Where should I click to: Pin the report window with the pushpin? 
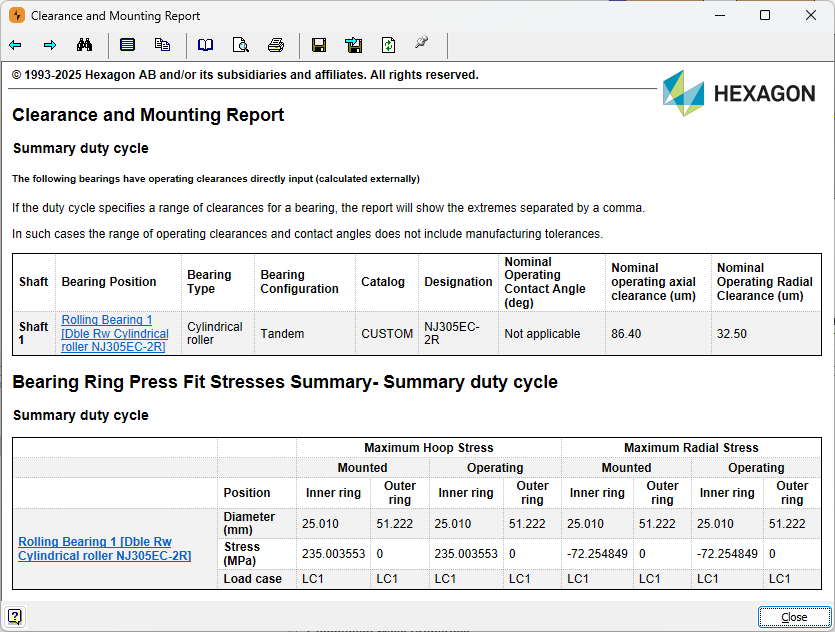click(421, 43)
